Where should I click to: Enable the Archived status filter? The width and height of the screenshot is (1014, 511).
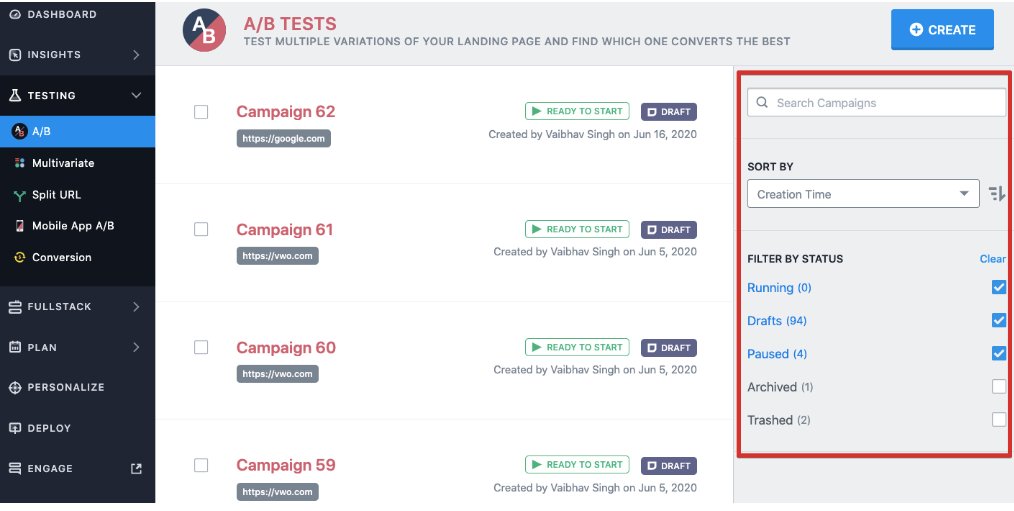tap(998, 387)
